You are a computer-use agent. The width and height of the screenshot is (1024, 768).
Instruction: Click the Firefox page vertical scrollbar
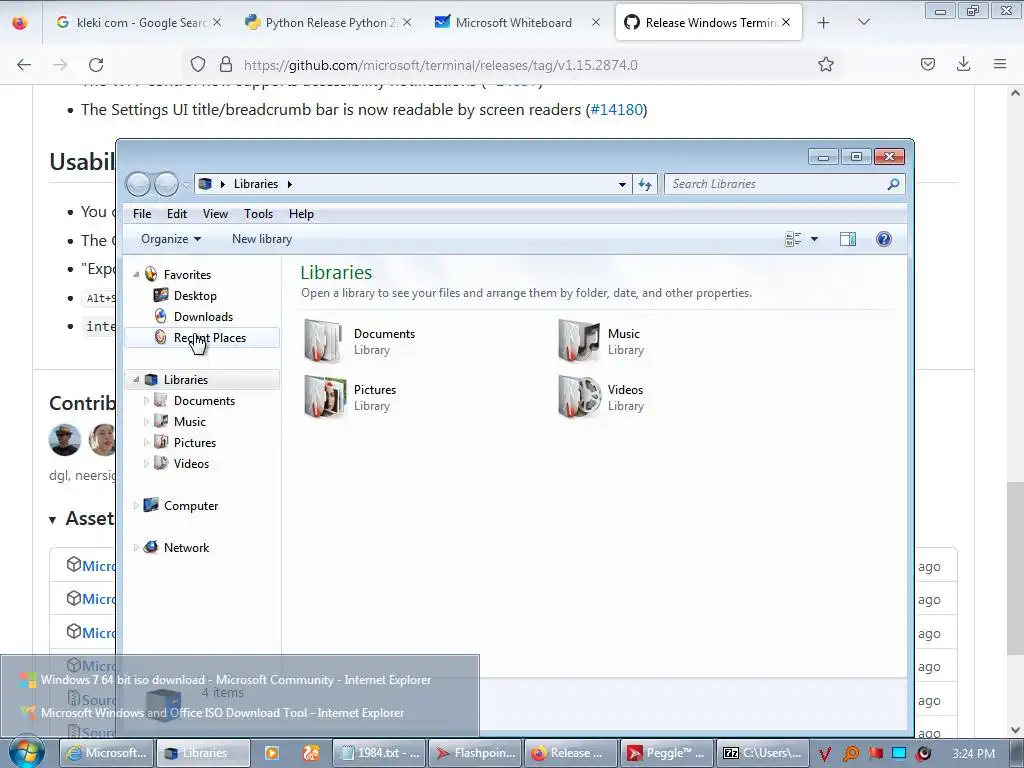1015,567
